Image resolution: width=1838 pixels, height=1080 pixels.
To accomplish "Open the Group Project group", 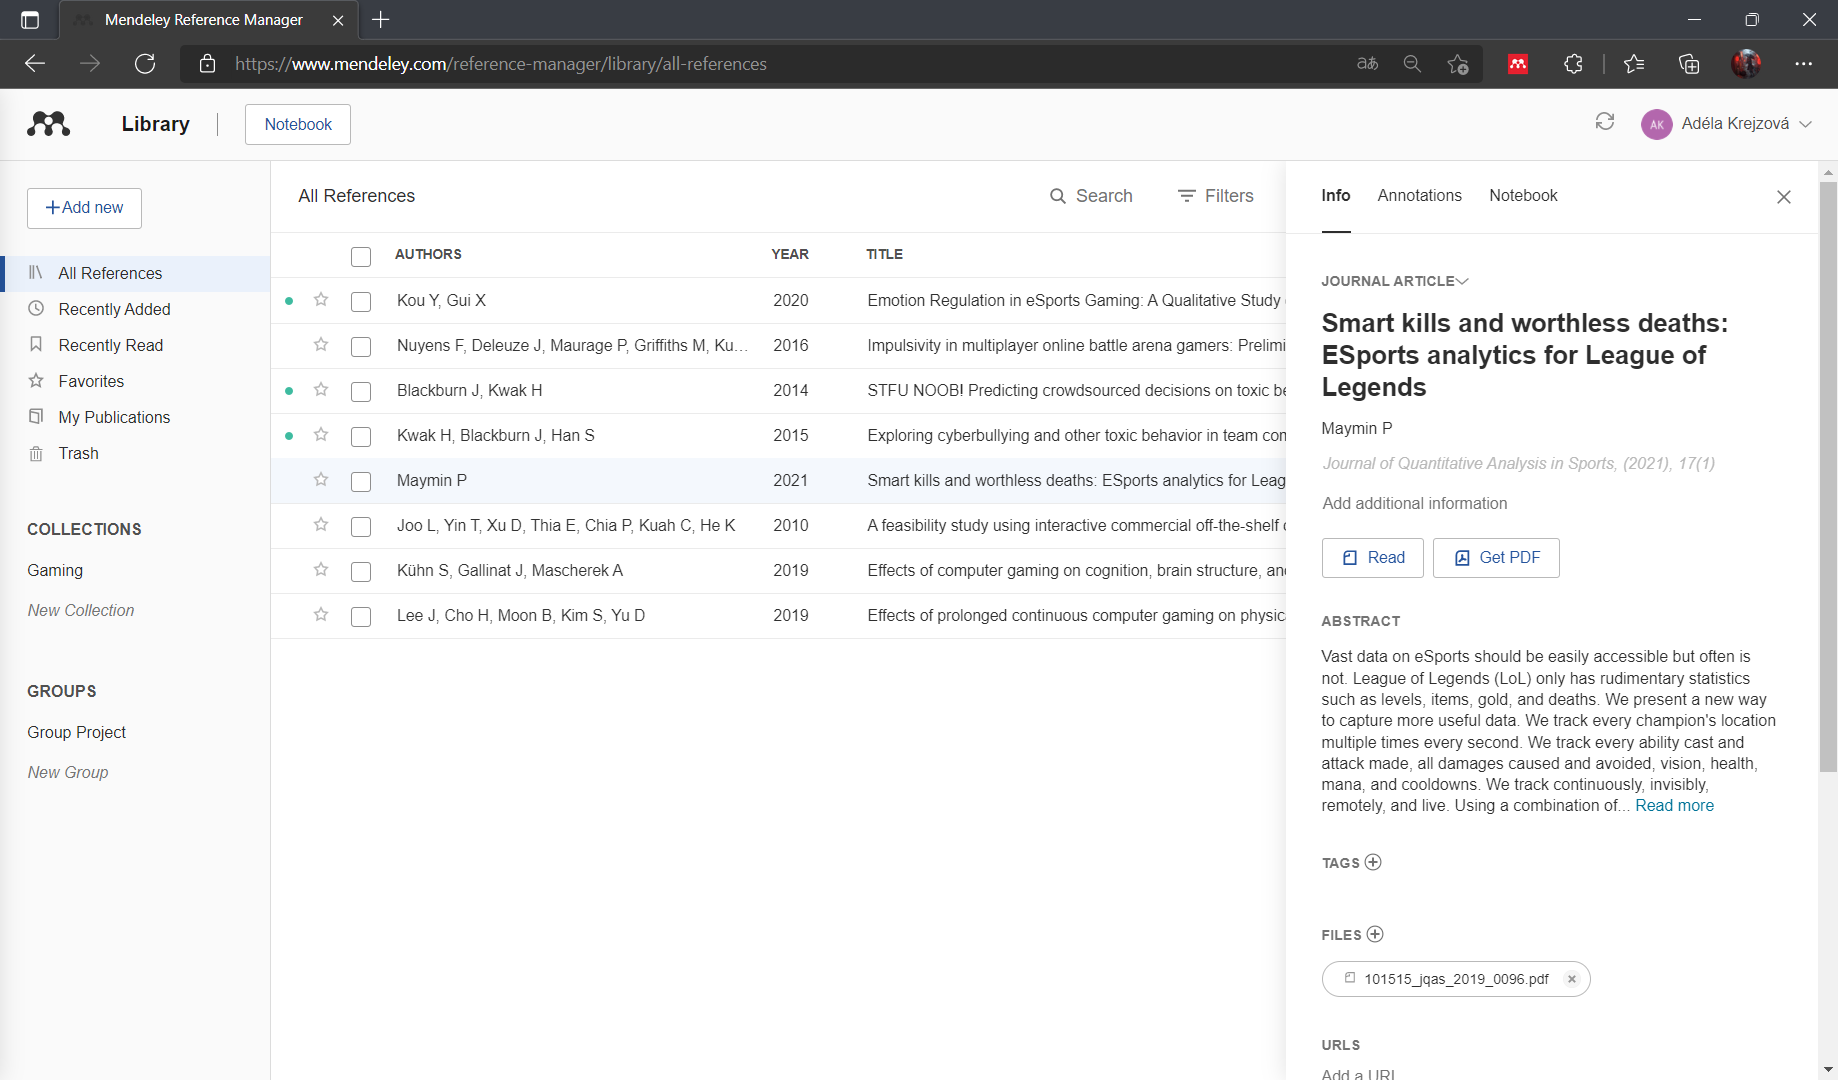I will coord(76,732).
